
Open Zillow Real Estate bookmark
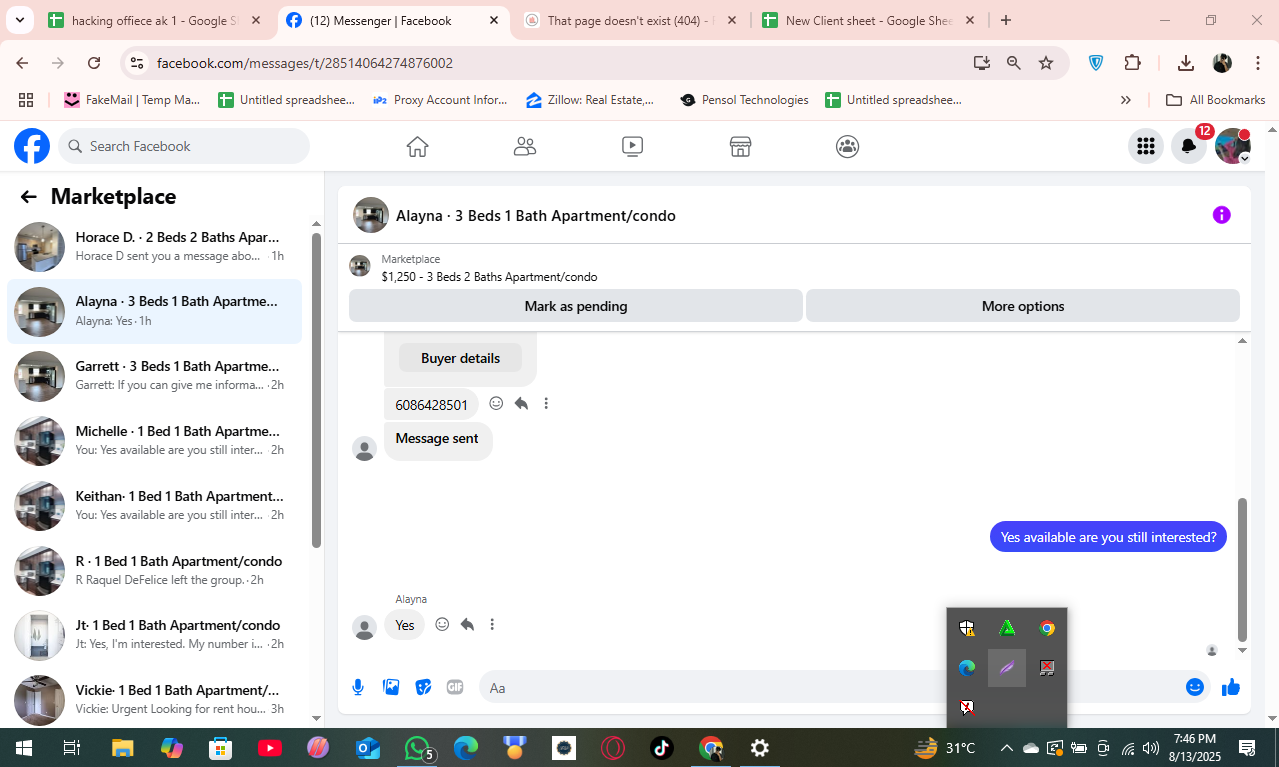(x=590, y=100)
